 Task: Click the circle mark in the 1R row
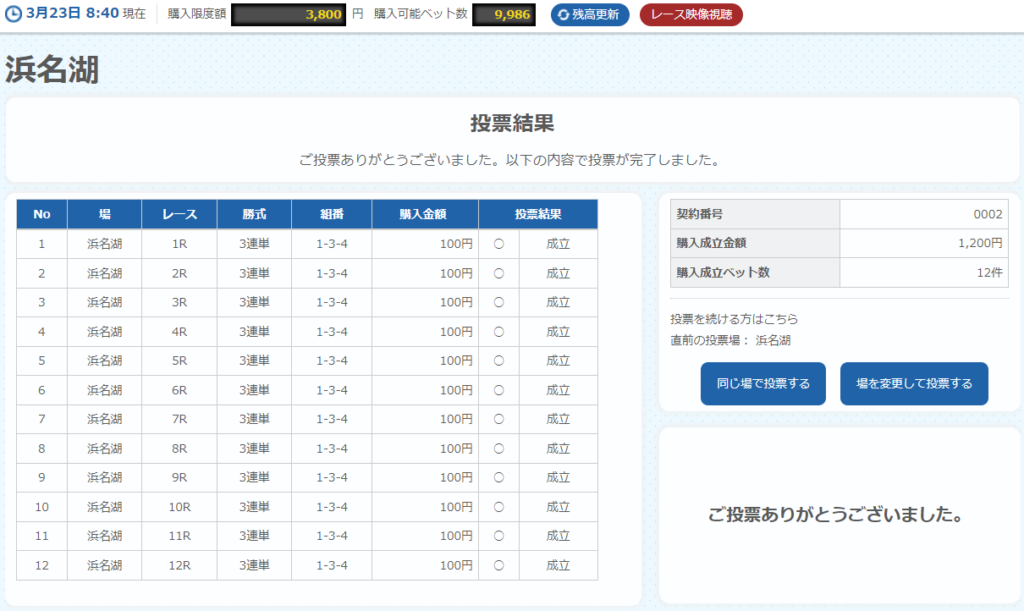tap(499, 244)
